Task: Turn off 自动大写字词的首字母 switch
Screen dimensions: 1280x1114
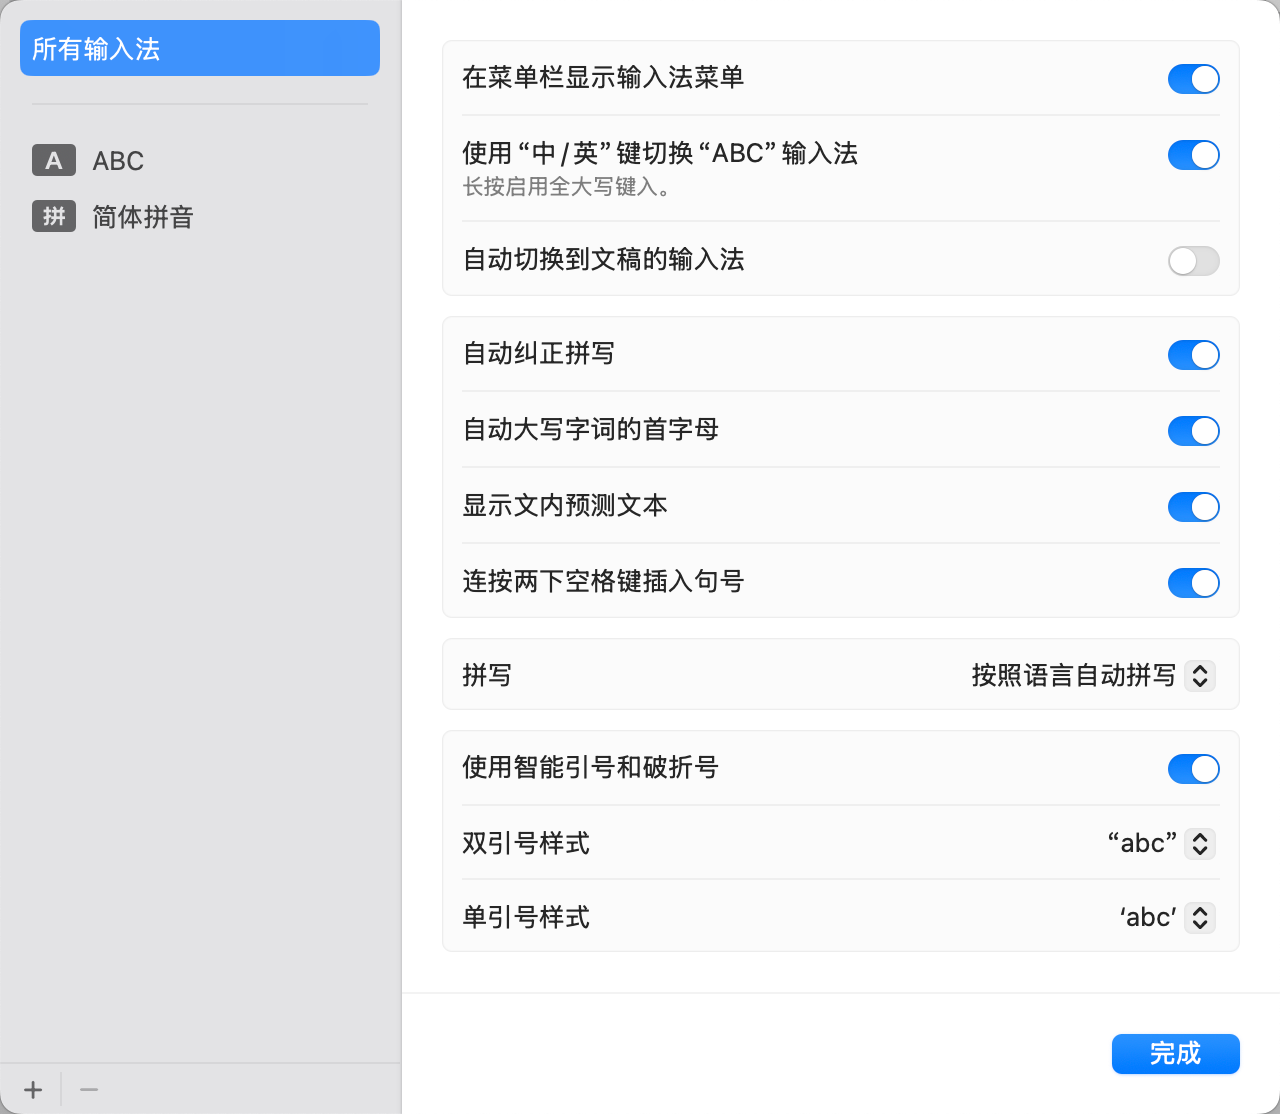Action: (x=1193, y=431)
